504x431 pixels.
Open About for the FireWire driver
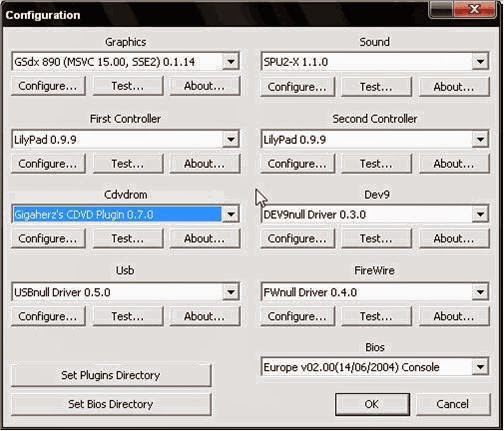454,316
